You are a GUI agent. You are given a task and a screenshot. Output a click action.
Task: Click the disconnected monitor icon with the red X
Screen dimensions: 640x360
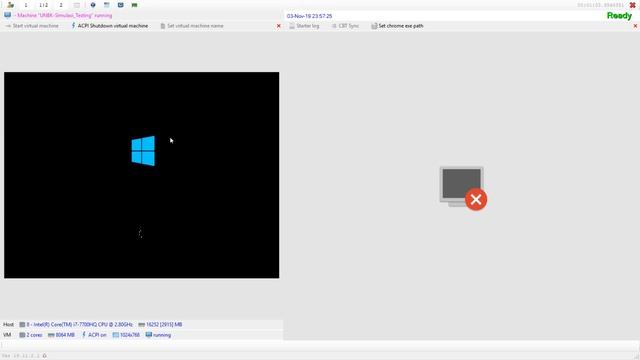[x=463, y=188]
